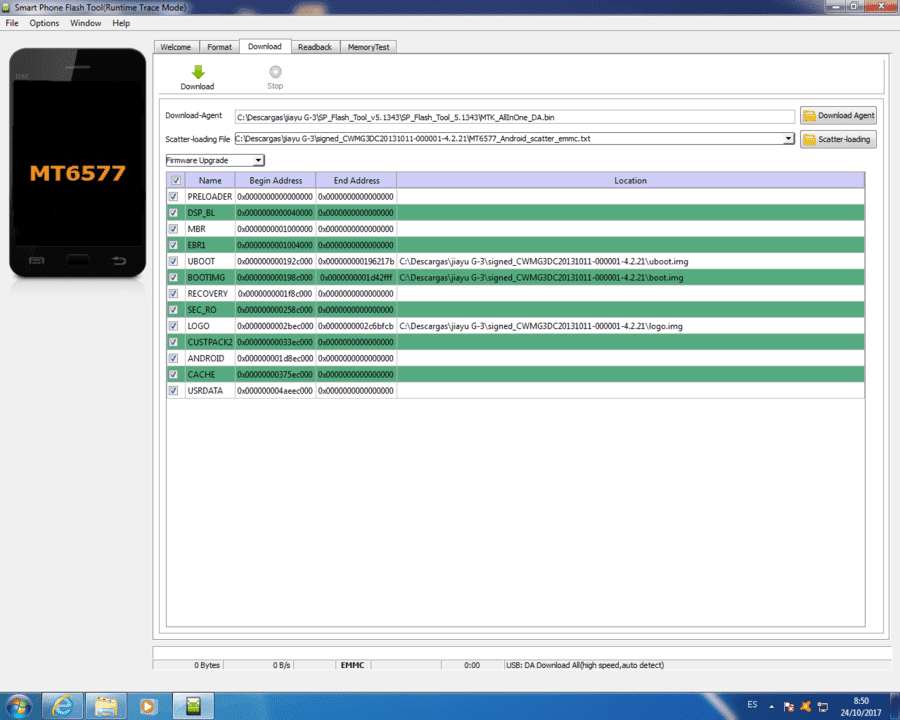This screenshot has height=720, width=900.
Task: Click the uboot.img location cell
Action: [x=630, y=261]
